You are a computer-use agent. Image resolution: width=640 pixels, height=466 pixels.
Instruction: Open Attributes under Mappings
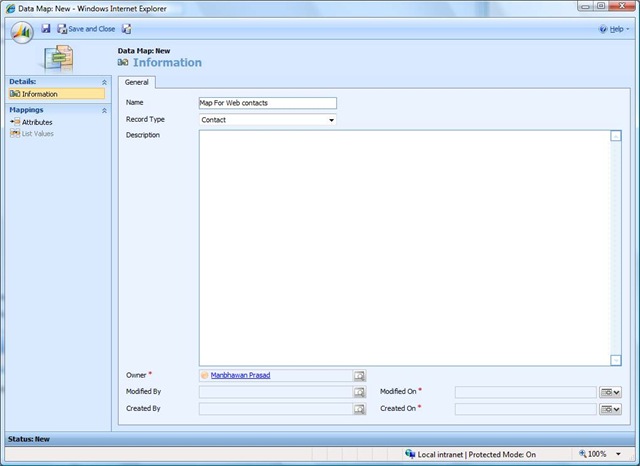pyautogui.click(x=36, y=122)
